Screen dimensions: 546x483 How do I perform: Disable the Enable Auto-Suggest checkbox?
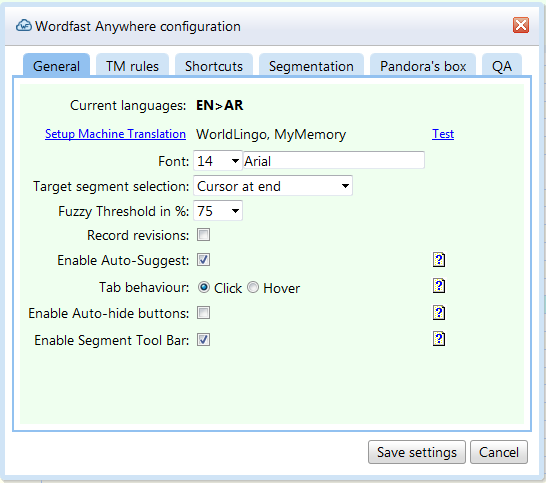(x=203, y=260)
